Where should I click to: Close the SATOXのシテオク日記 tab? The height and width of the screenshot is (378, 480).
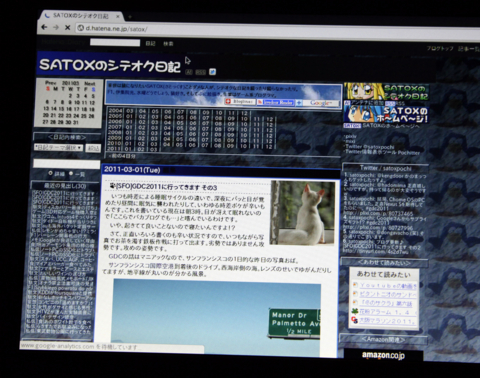118,16
